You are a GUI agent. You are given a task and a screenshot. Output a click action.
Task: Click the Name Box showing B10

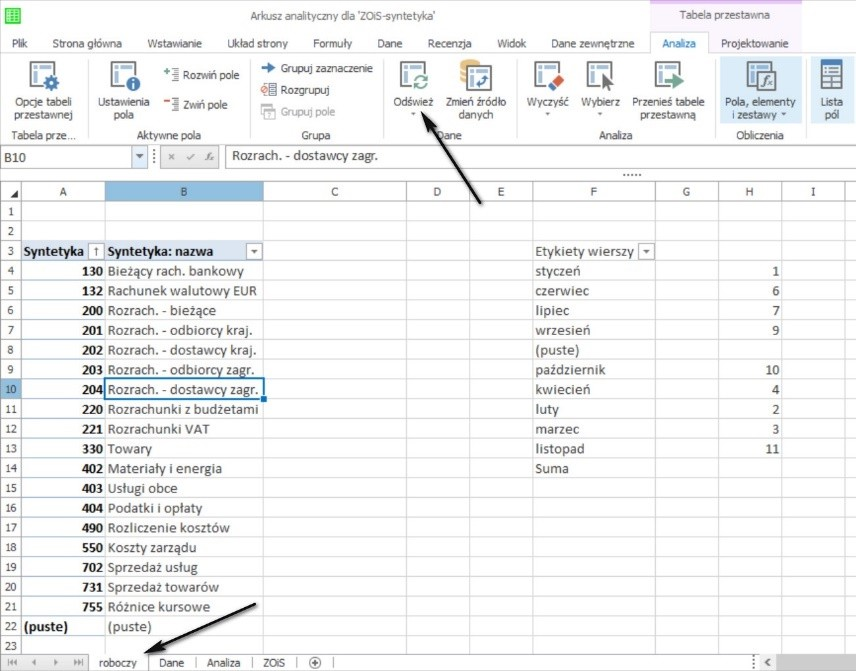[x=67, y=157]
